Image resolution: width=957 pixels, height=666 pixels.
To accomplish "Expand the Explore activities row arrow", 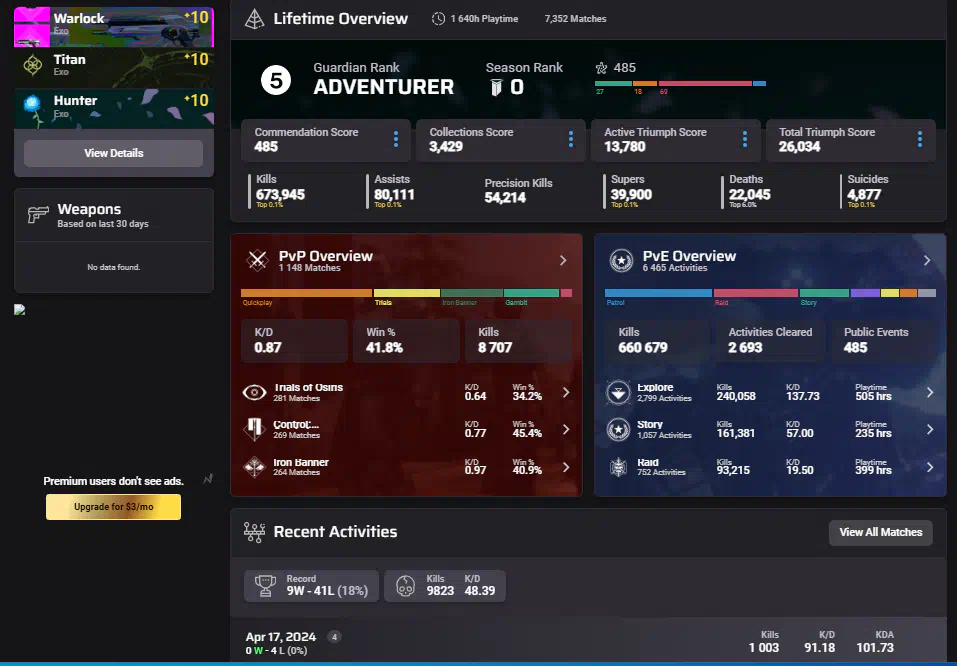I will (929, 392).
